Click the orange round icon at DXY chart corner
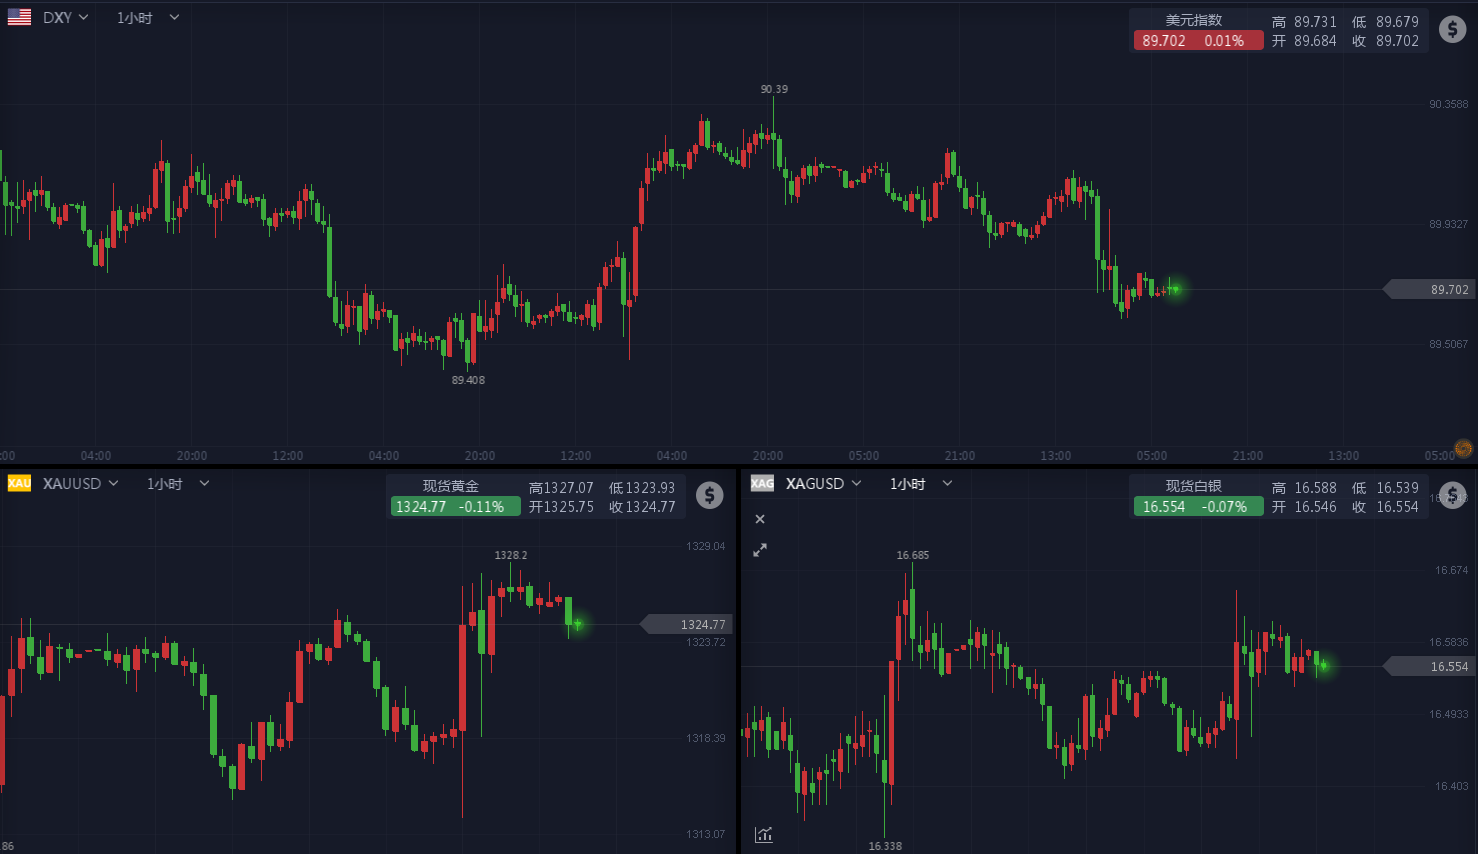Viewport: 1478px width, 854px height. point(1463,448)
